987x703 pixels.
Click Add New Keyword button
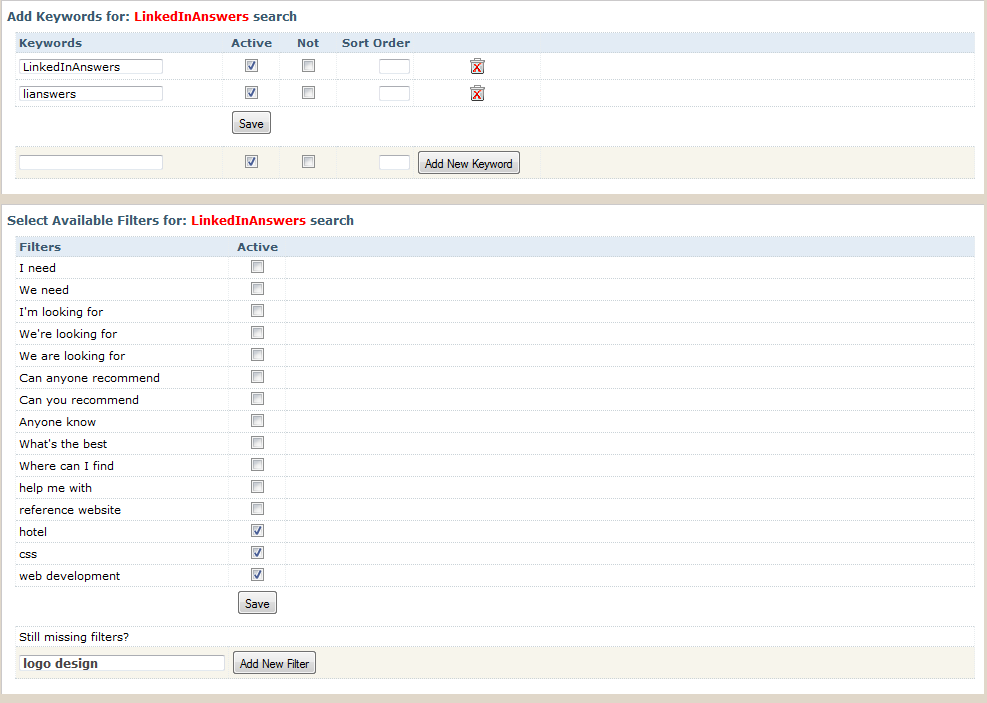(x=469, y=164)
